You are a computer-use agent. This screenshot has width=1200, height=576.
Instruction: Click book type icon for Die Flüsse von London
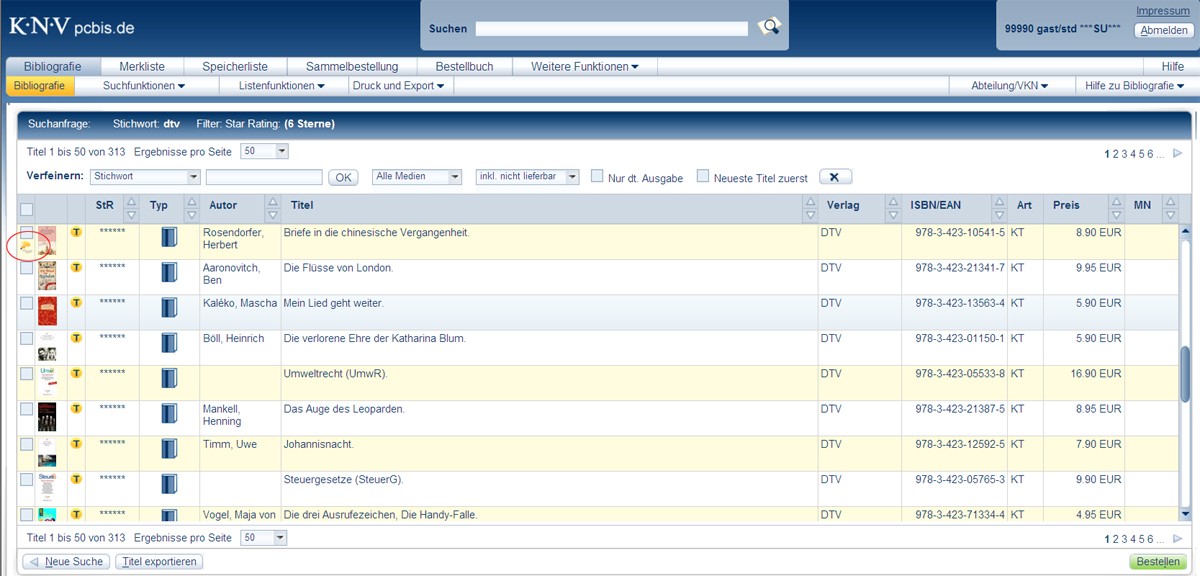(169, 272)
